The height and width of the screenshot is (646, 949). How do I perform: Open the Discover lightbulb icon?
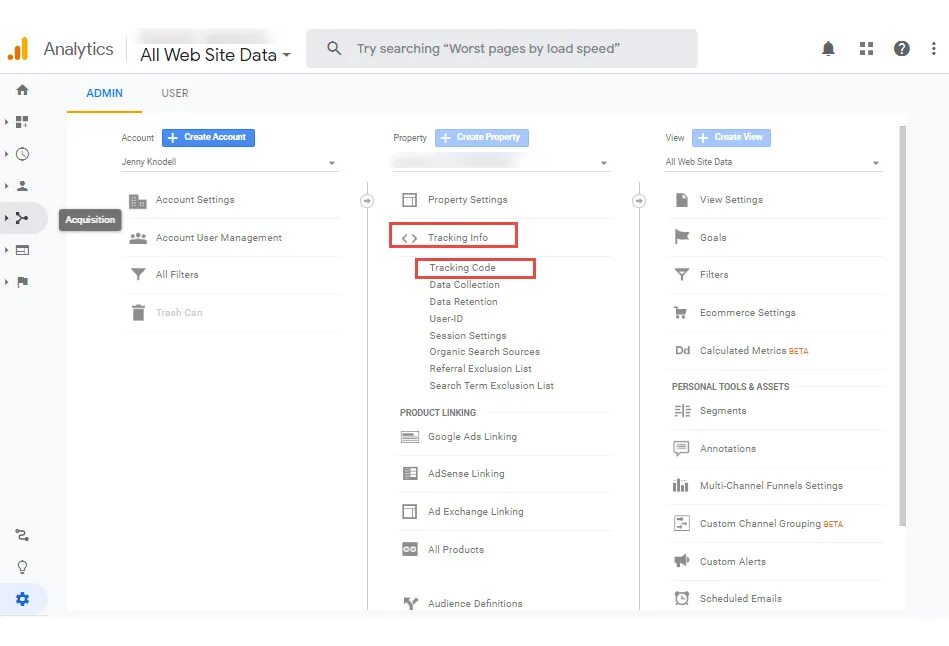pyautogui.click(x=22, y=567)
